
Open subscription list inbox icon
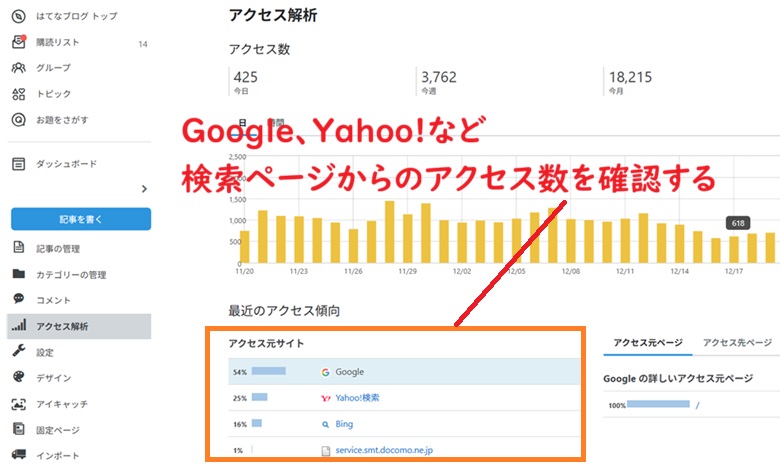18,42
